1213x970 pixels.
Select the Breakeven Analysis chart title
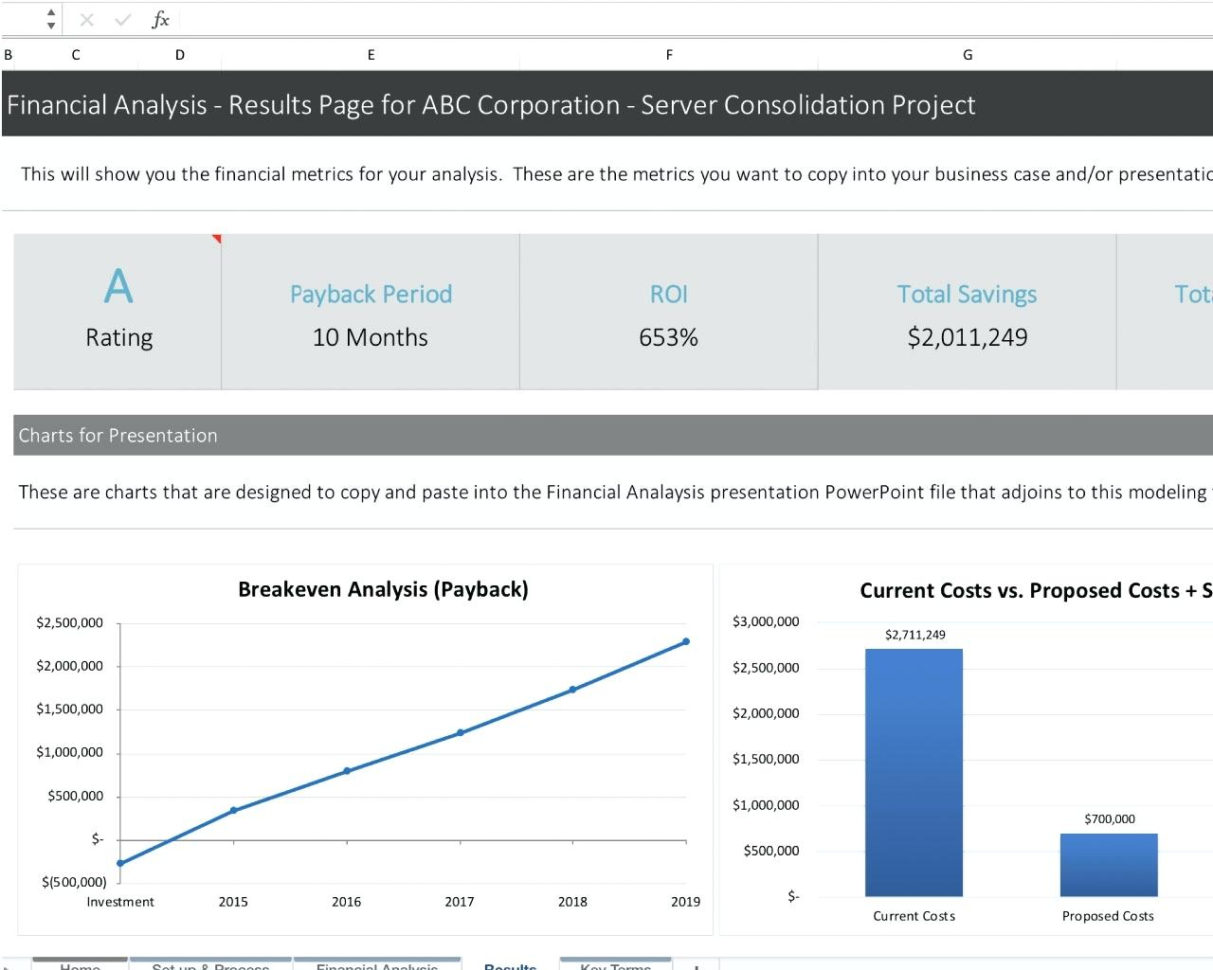click(383, 590)
